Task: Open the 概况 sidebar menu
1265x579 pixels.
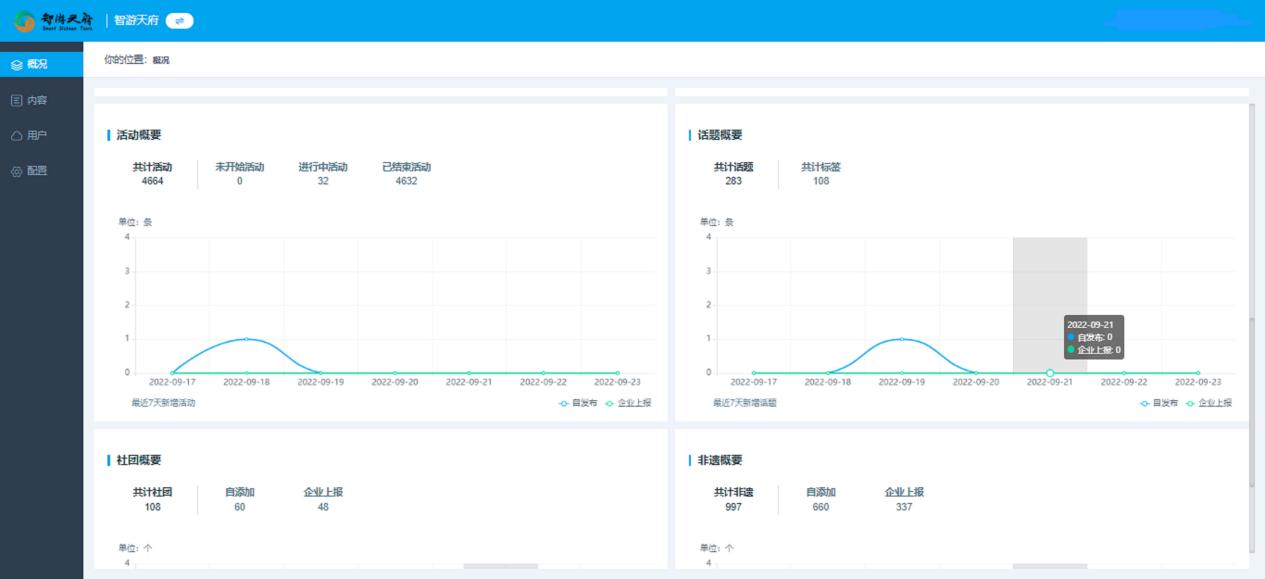Action: 41,65
